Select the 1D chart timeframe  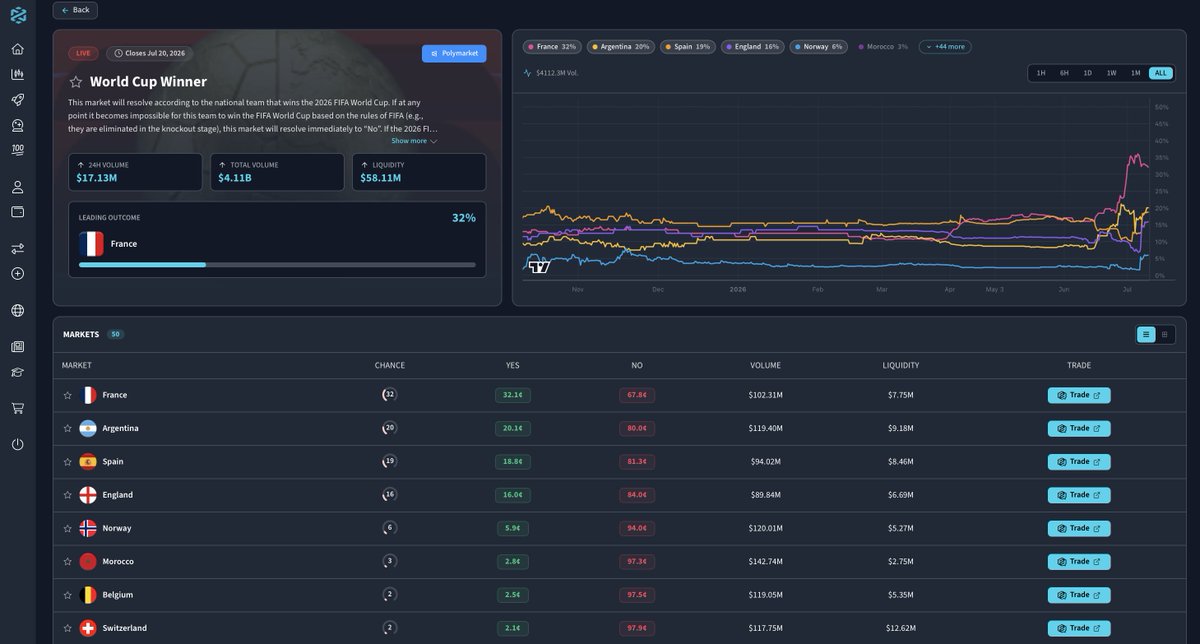point(1088,73)
